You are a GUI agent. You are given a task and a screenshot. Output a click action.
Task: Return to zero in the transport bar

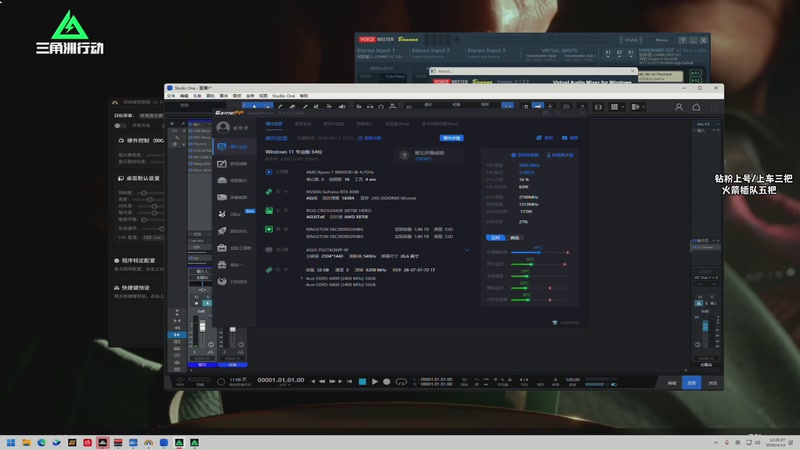tap(349, 381)
